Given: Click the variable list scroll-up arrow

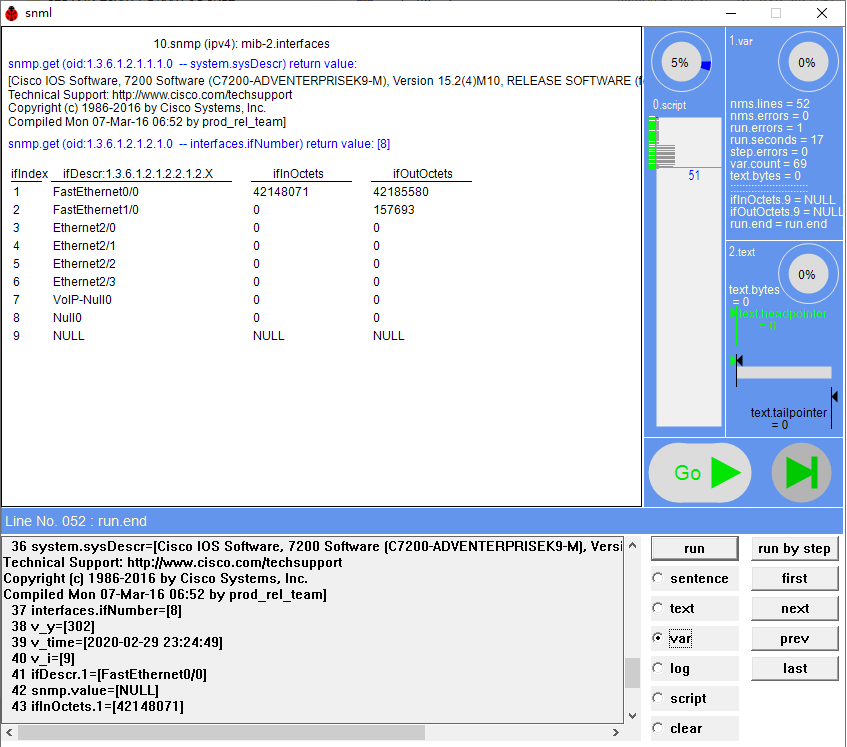Looking at the screenshot, I should coord(633,546).
